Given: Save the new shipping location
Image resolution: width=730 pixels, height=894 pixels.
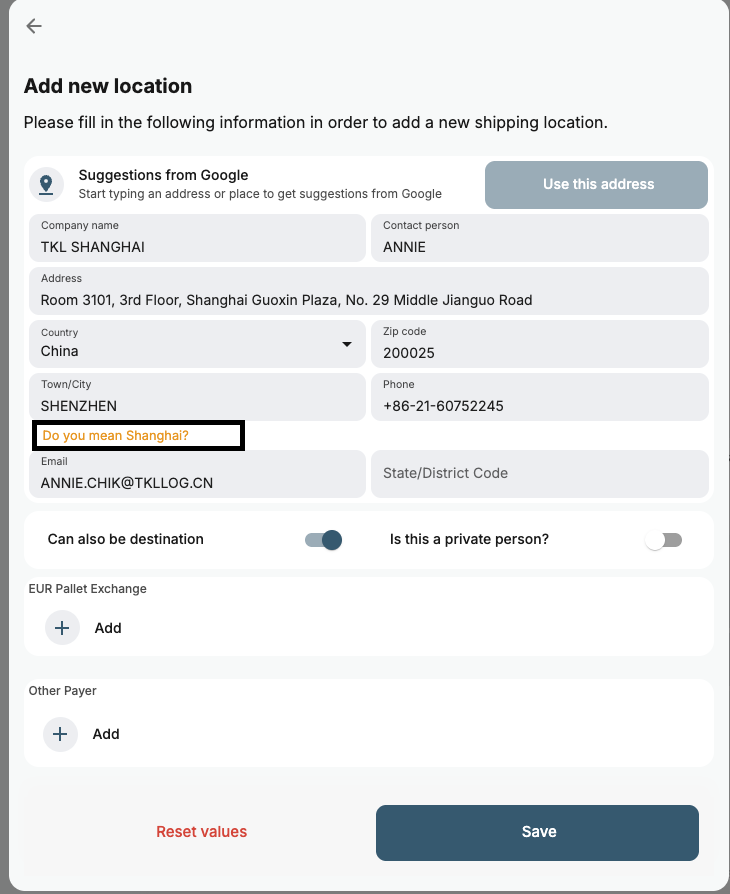Looking at the screenshot, I should pos(537,832).
